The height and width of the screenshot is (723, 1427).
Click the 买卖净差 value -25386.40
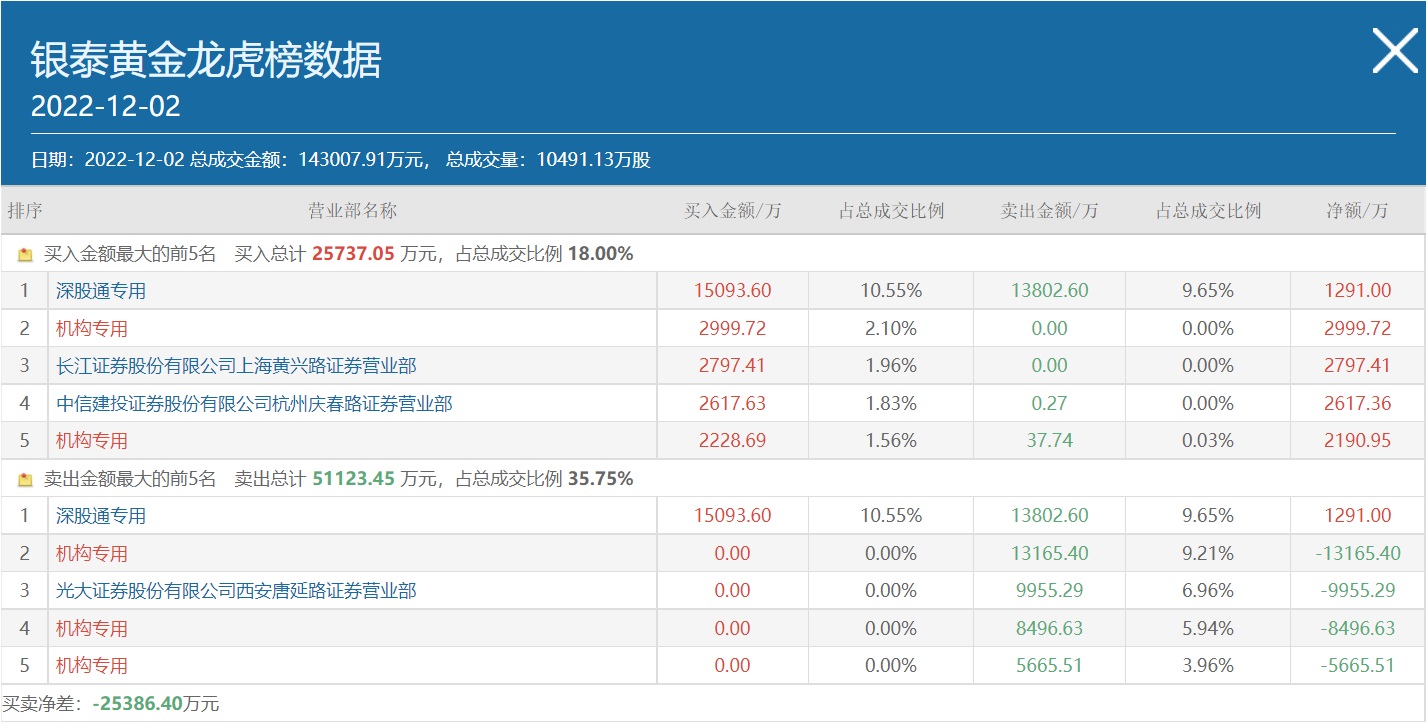[x=138, y=704]
